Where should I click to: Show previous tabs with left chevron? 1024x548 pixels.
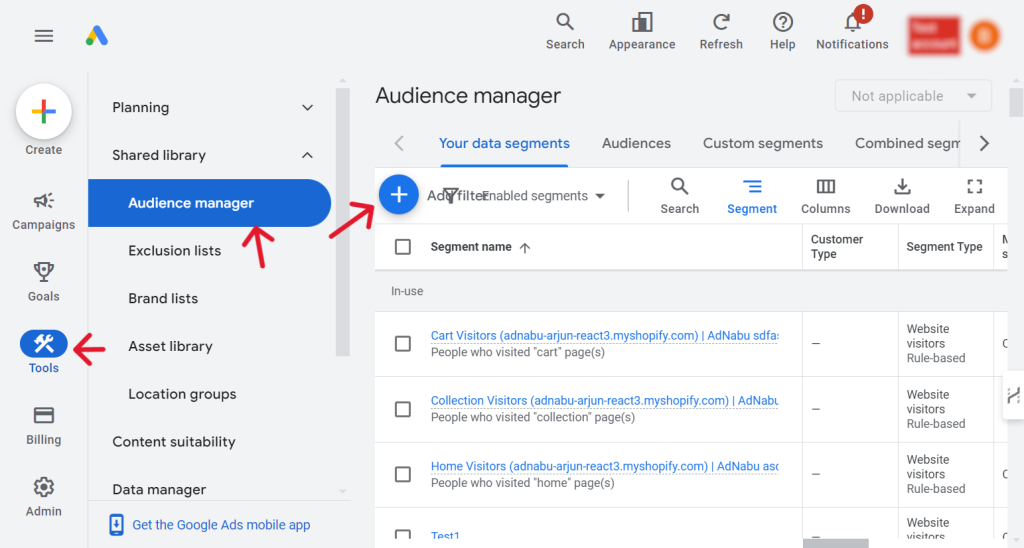point(400,143)
